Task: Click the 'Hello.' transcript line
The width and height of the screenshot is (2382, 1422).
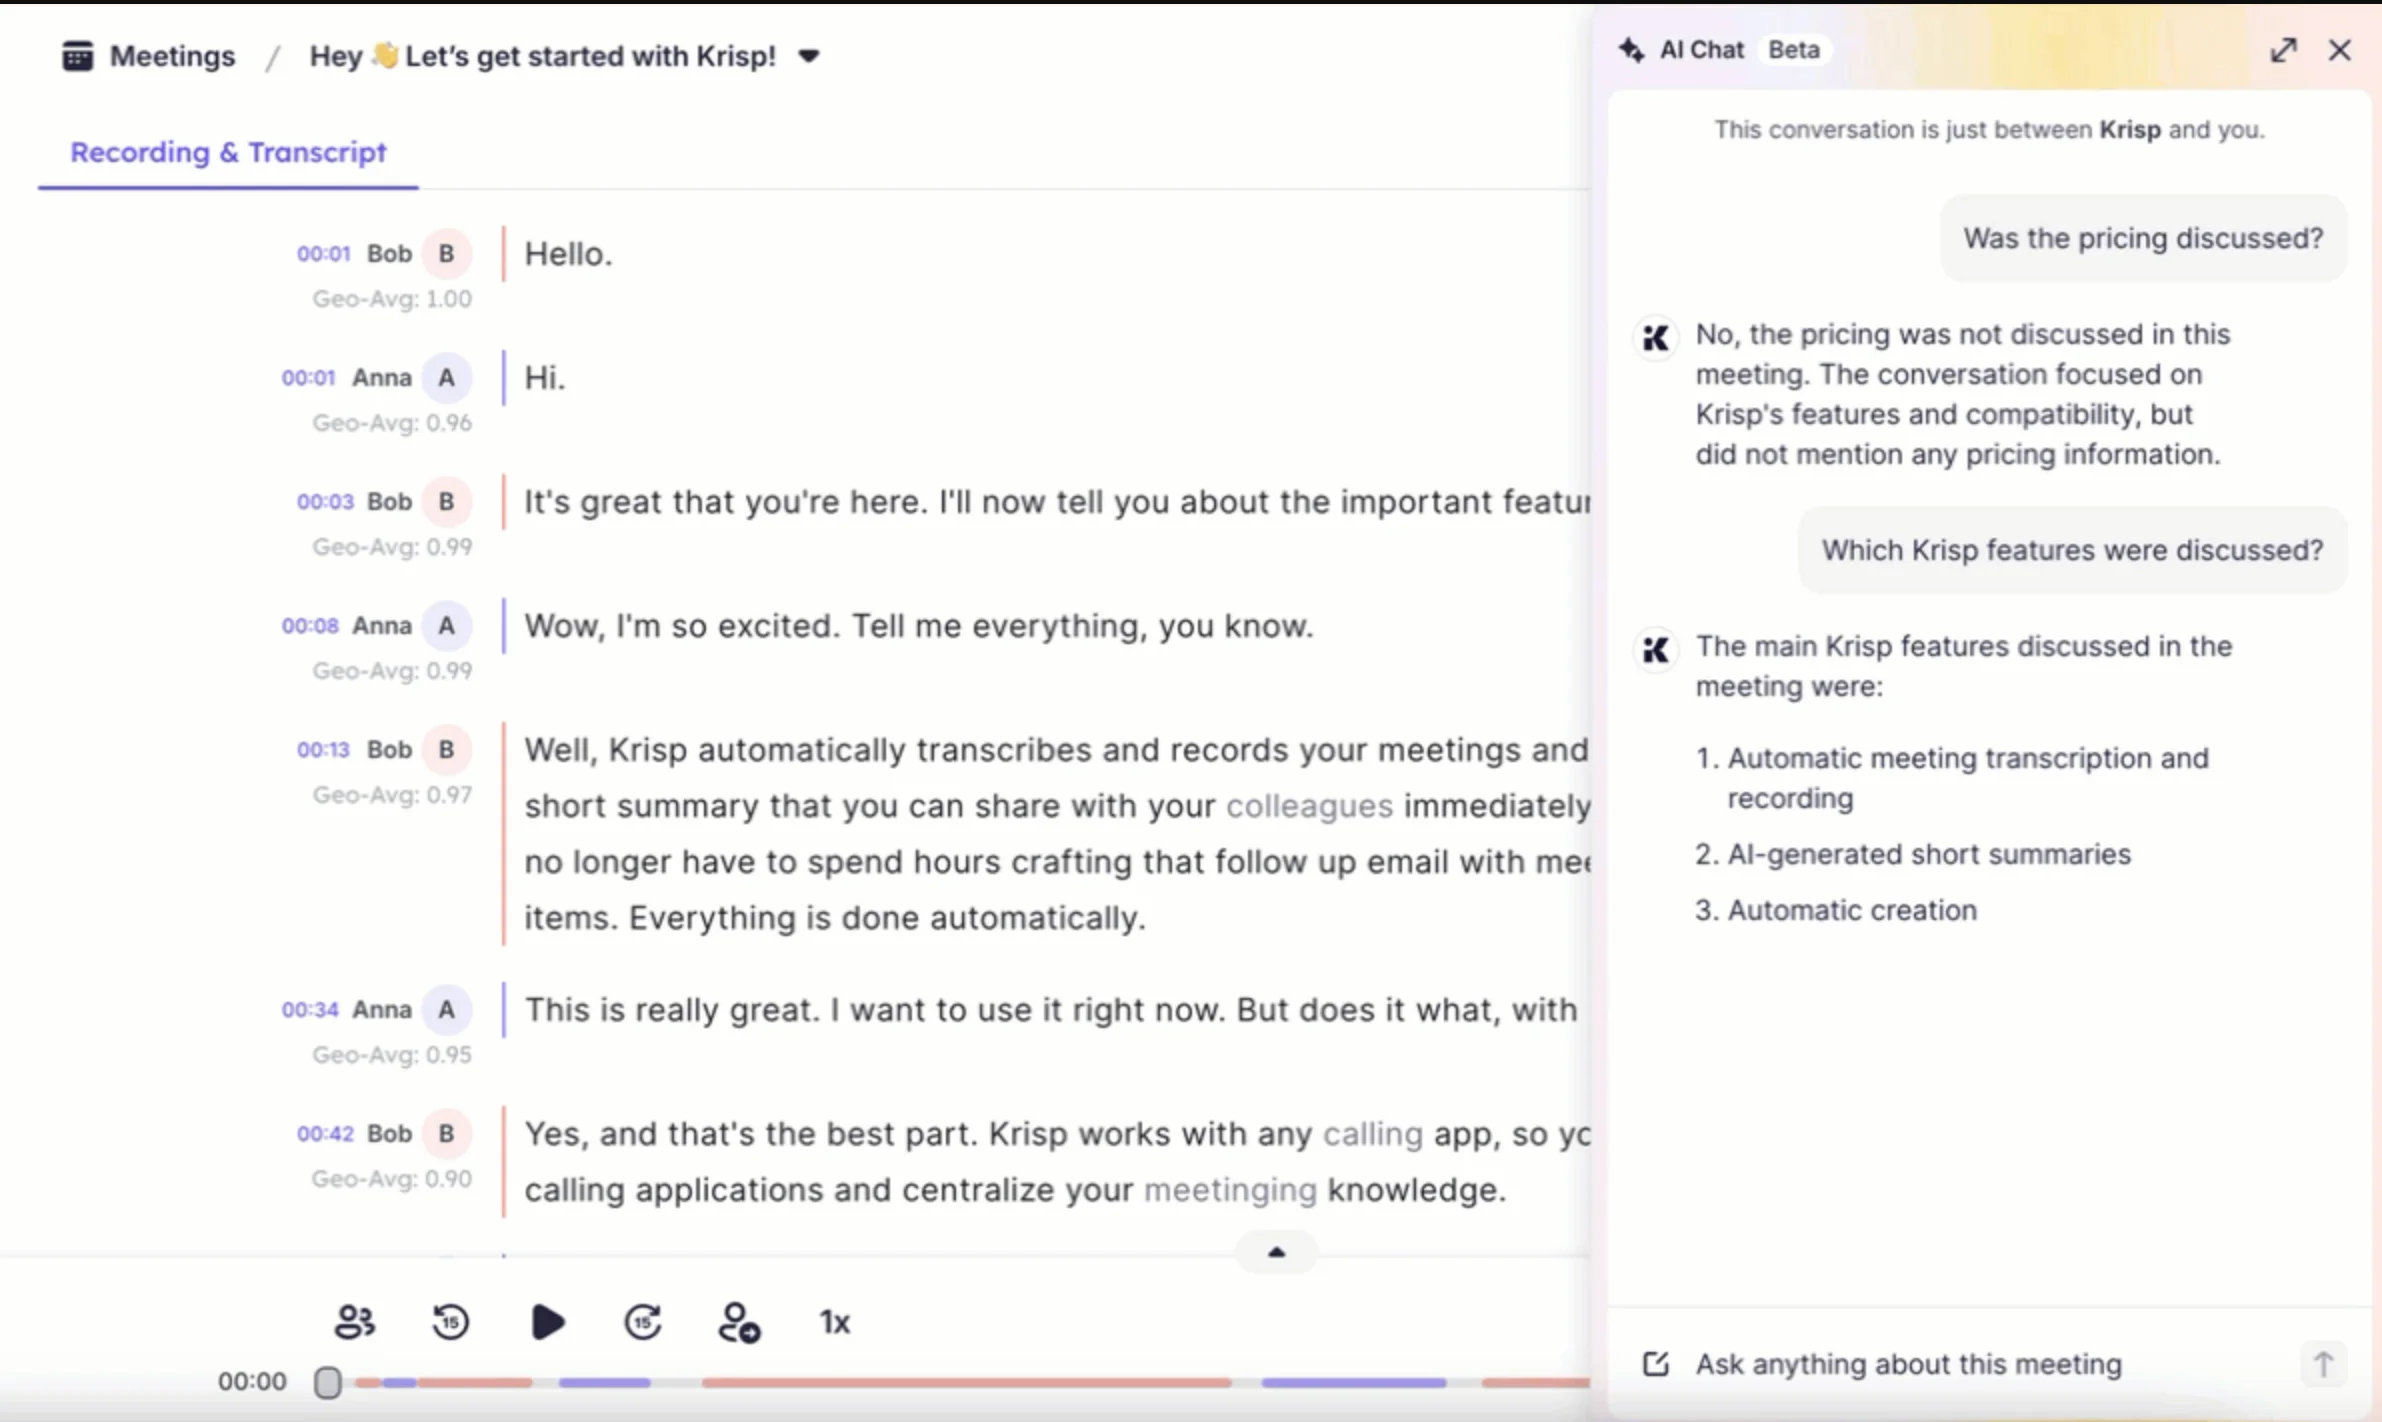Action: tap(568, 254)
